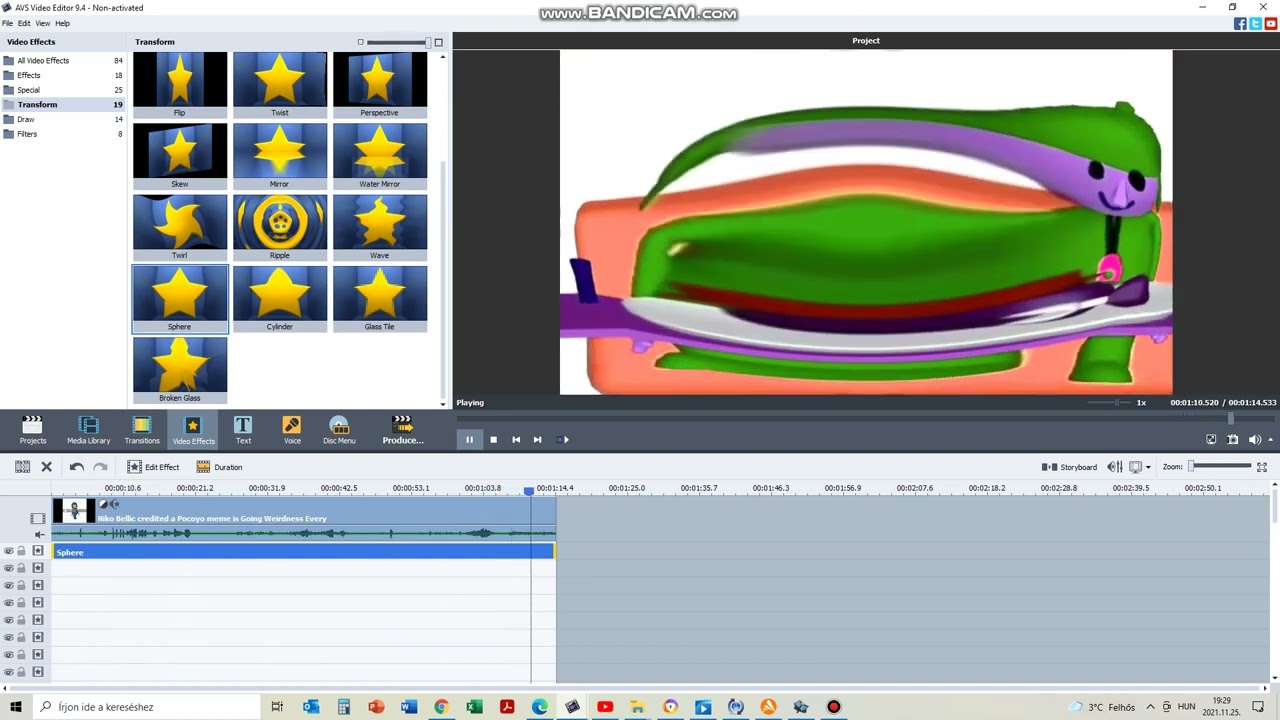Open the audio mixer
Viewport: 1280px width, 720px height.
point(1114,467)
